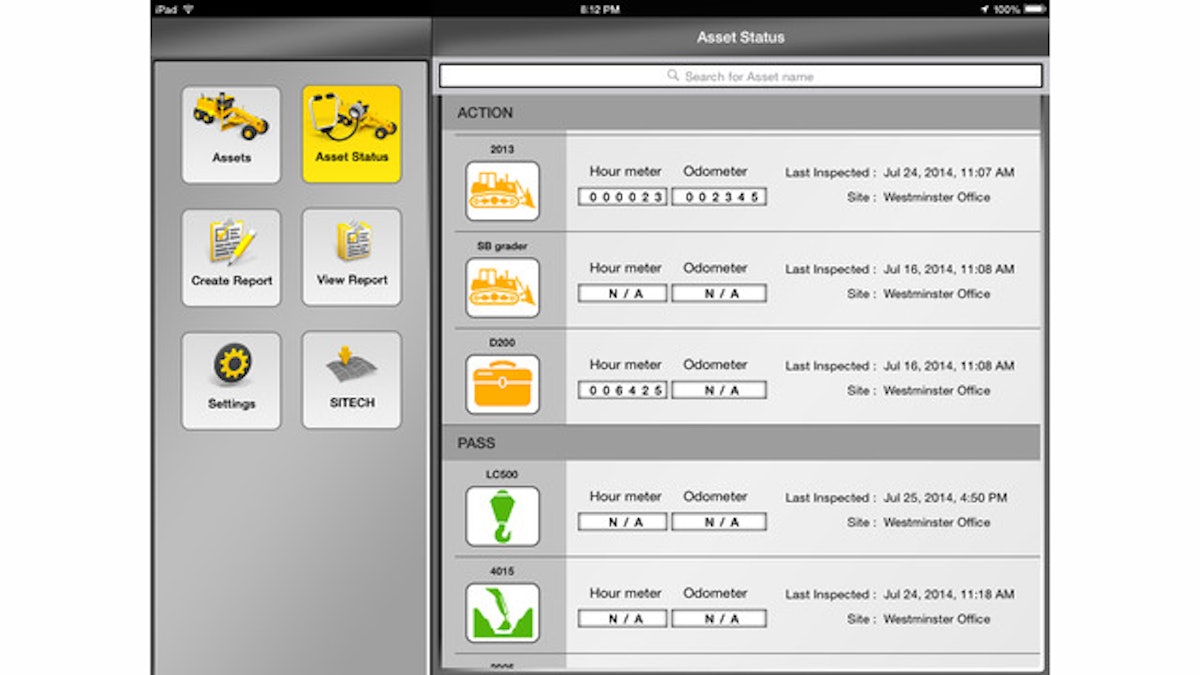Open Settings via the gear icon
This screenshot has width=1200, height=675.
(x=231, y=379)
